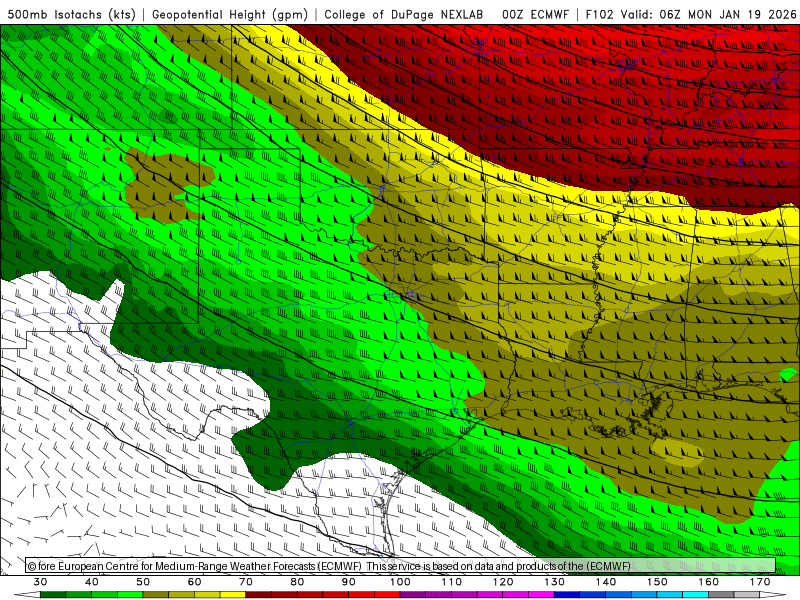
Task: Click the '40' value on the color scale
Action: 91,582
